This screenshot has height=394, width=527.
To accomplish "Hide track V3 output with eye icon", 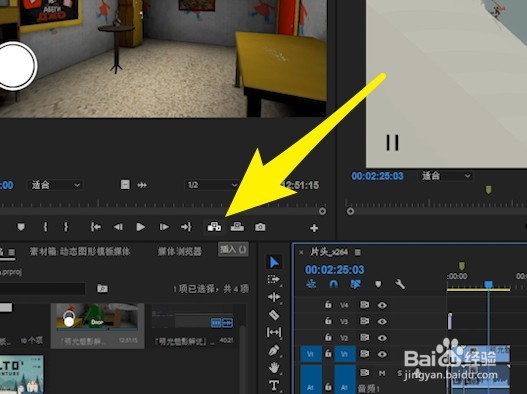I will (x=382, y=321).
